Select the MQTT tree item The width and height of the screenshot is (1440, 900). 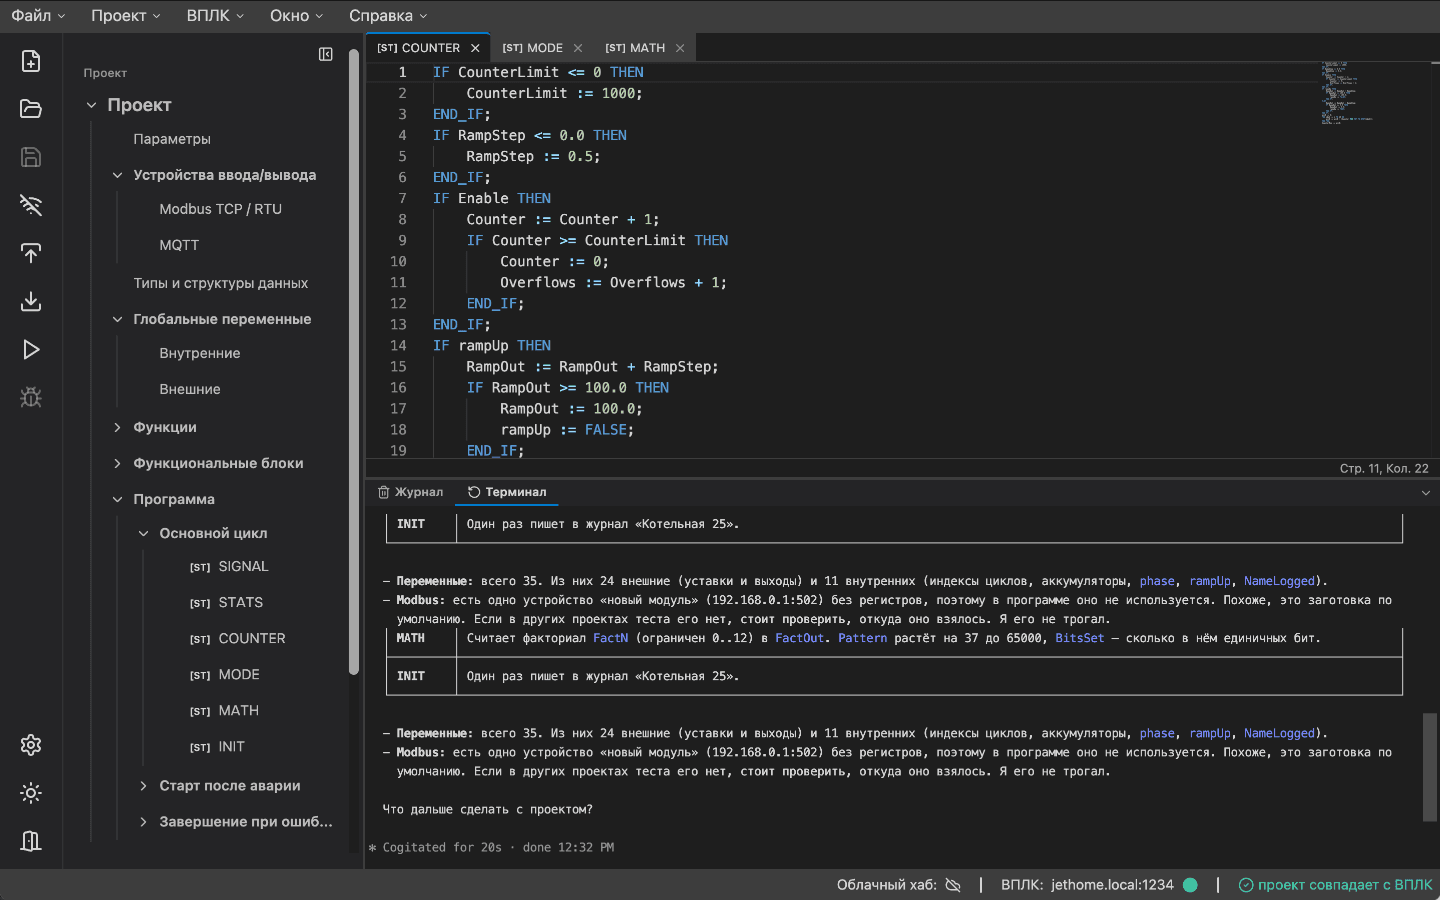(x=179, y=245)
